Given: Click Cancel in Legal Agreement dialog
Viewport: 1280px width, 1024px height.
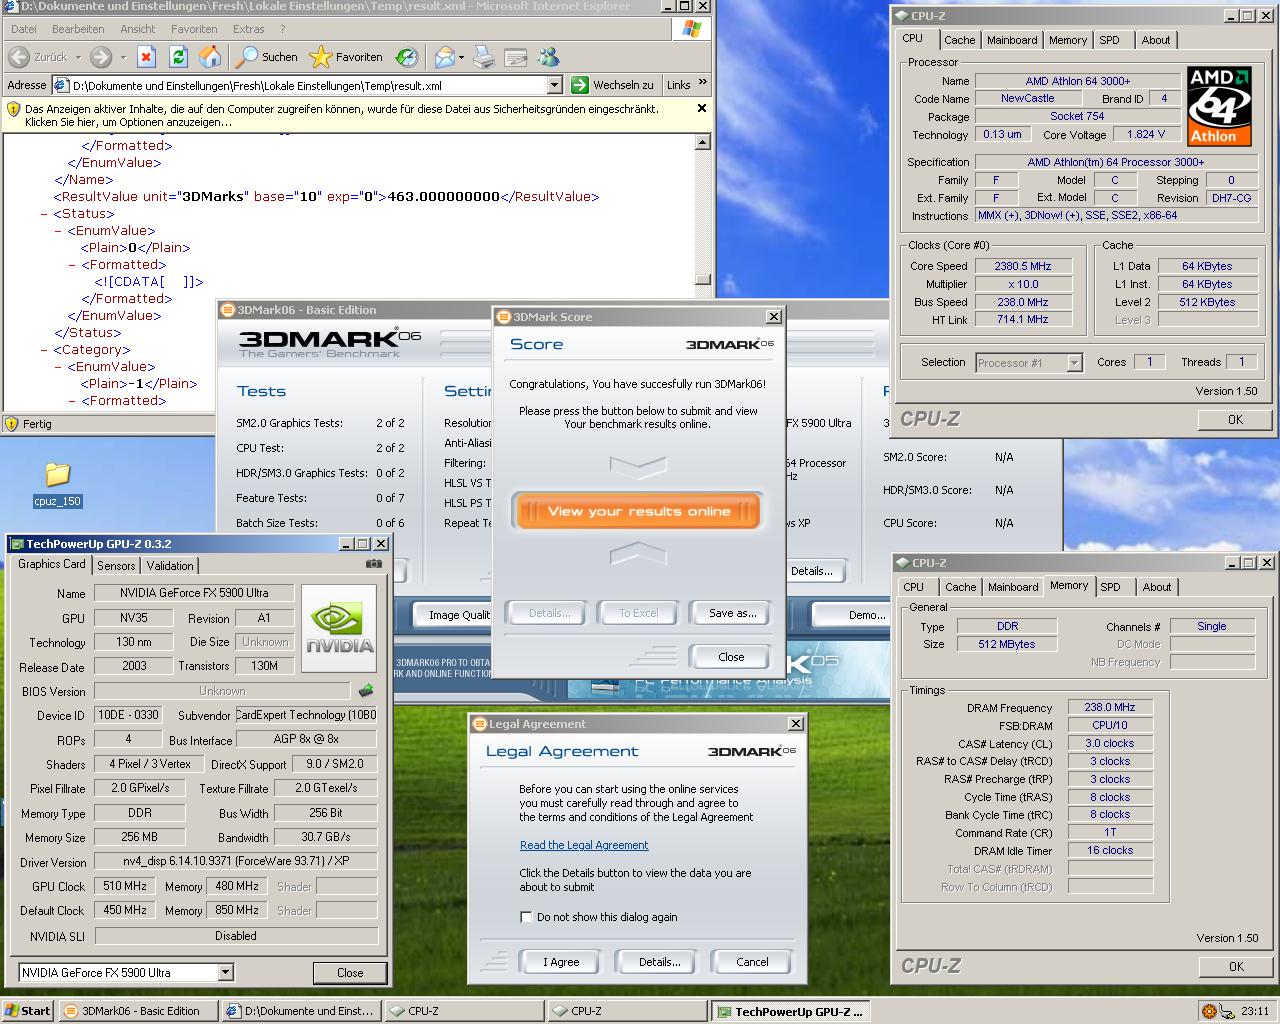Looking at the screenshot, I should pyautogui.click(x=752, y=962).
